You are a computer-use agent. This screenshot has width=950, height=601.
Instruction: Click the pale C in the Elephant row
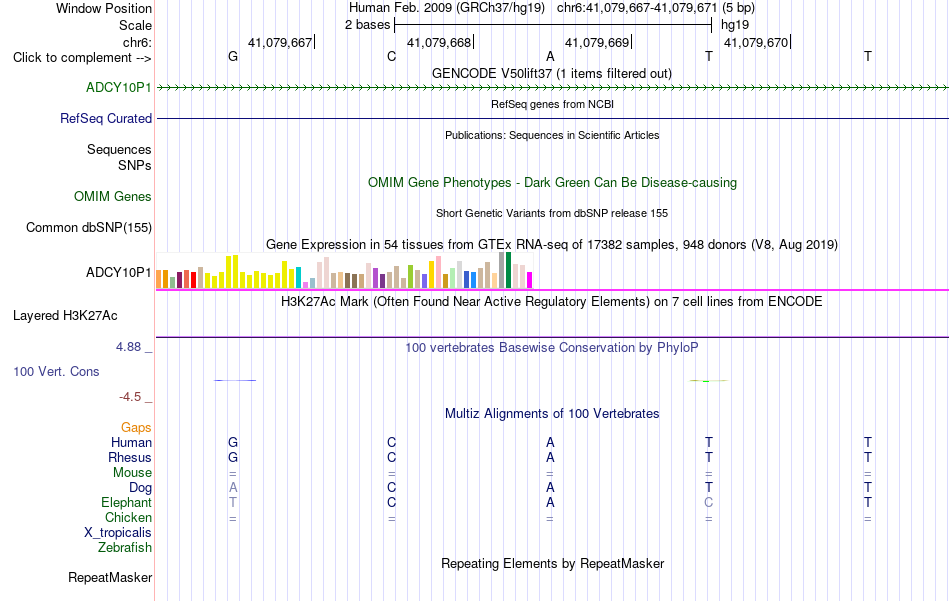(x=709, y=502)
